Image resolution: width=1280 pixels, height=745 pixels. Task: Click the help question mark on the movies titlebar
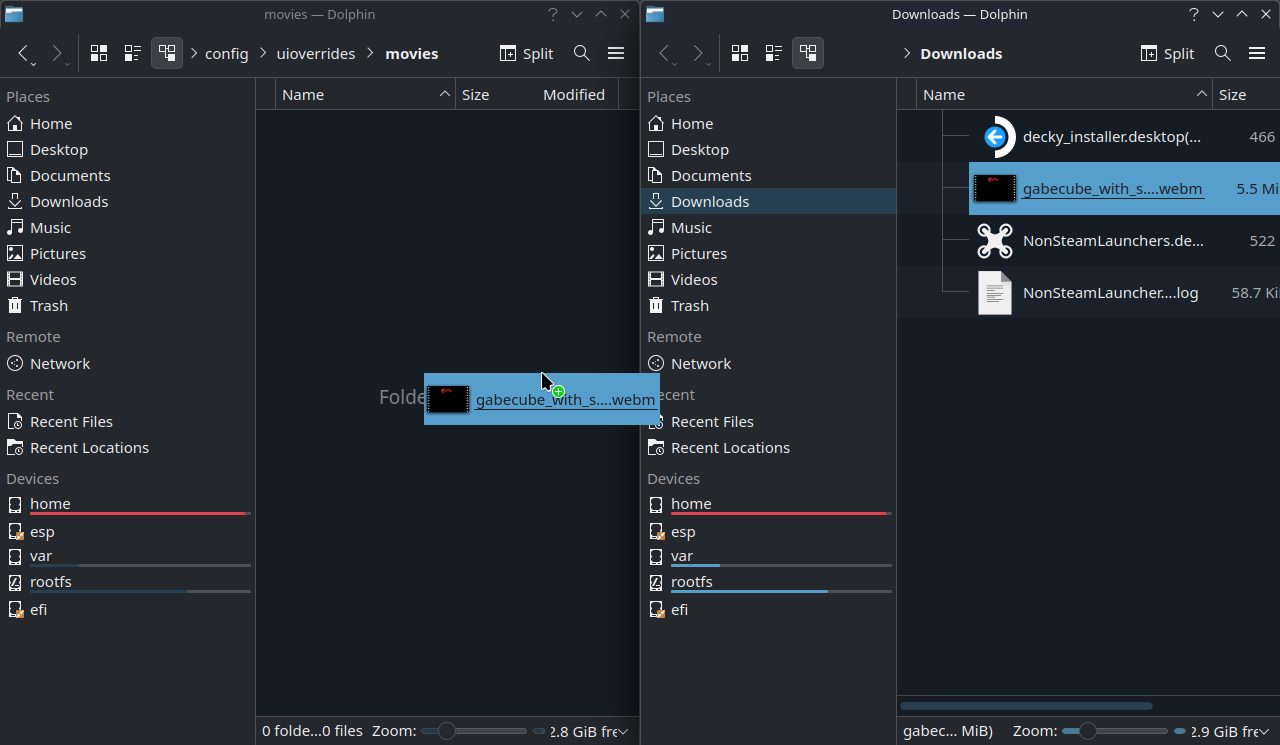552,14
